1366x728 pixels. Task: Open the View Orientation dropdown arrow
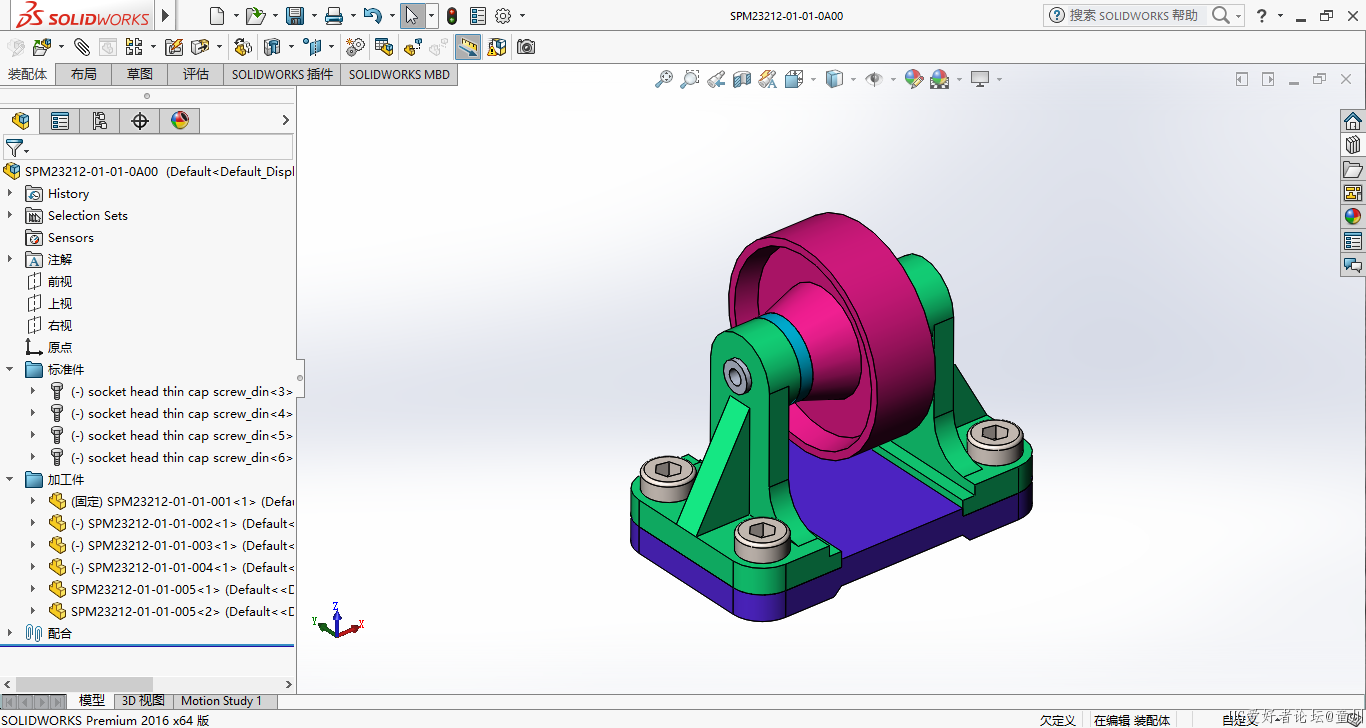coord(813,79)
